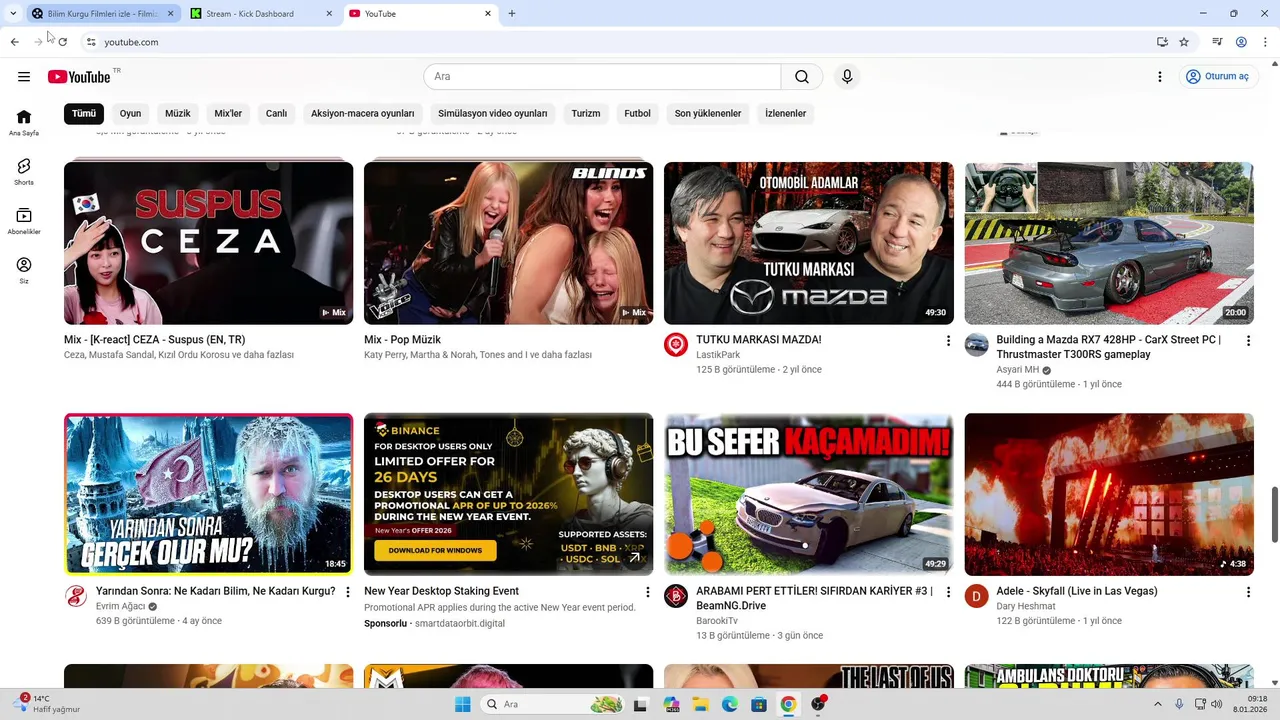This screenshot has height=720, width=1280.
Task: Open LastikPark channel avatar
Action: (x=676, y=345)
